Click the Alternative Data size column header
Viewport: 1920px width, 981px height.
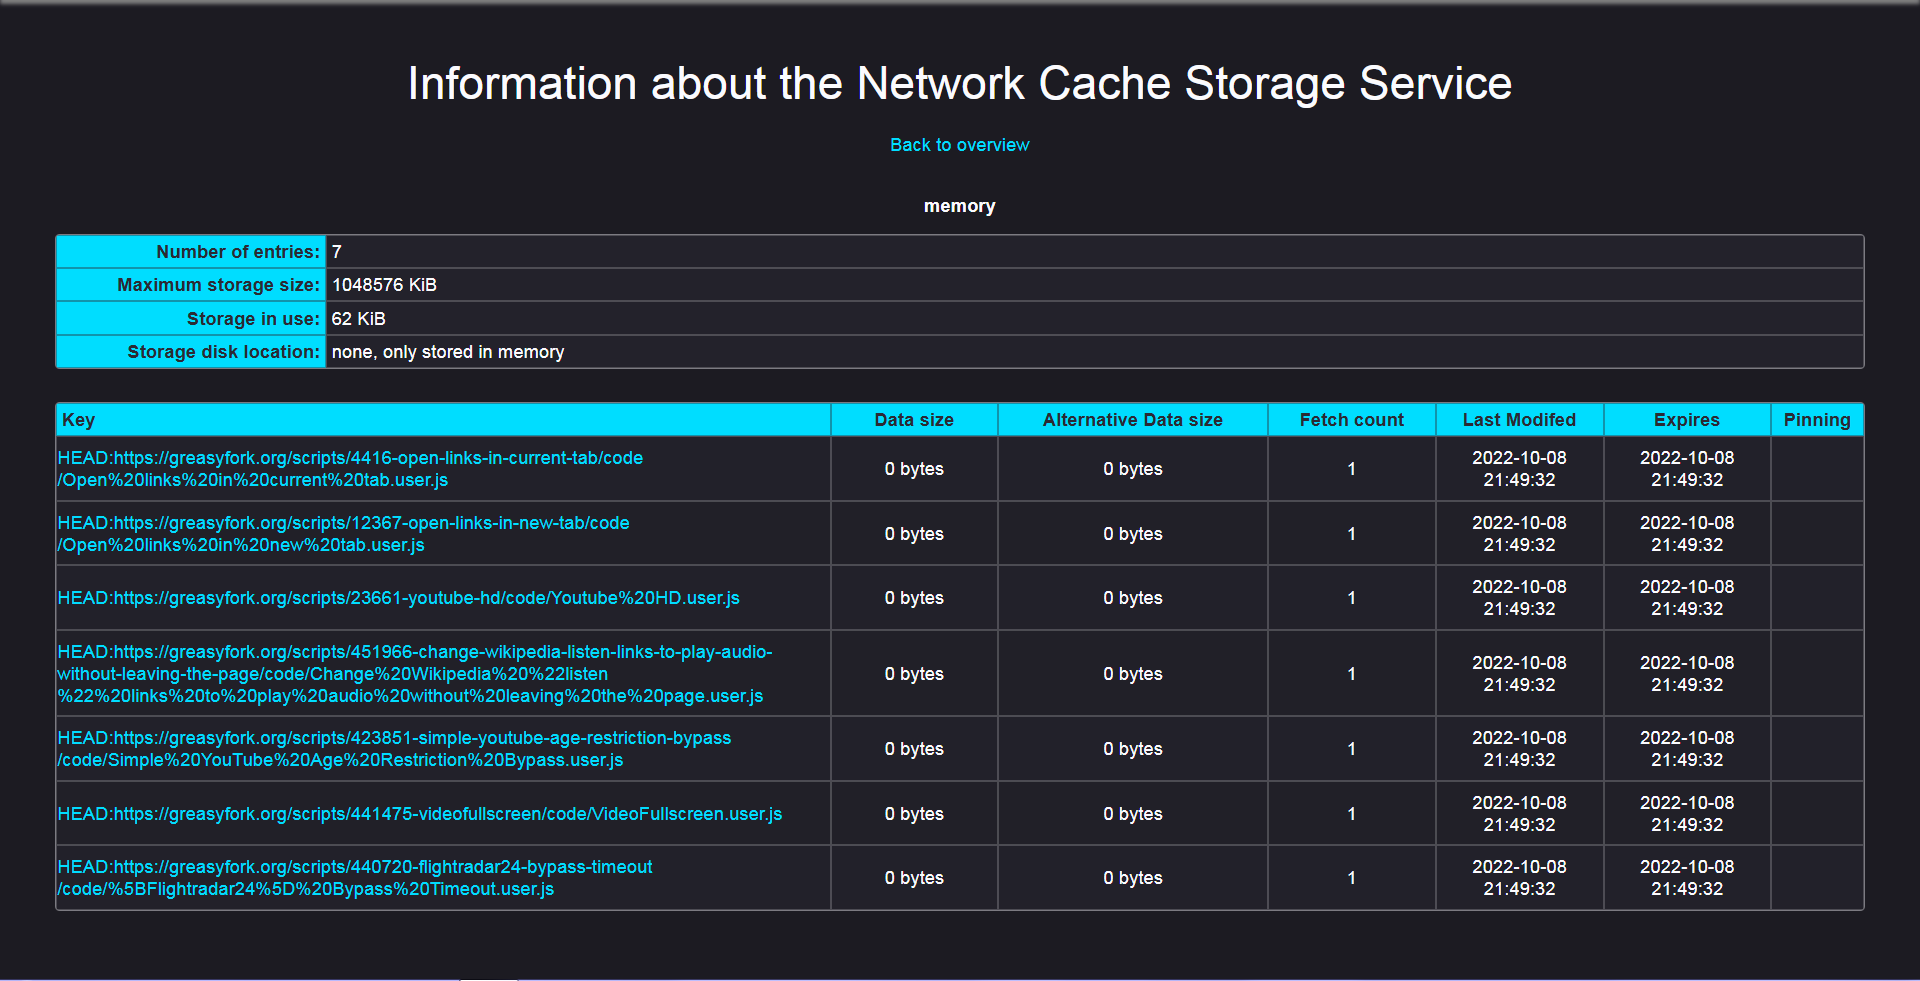(x=1133, y=420)
